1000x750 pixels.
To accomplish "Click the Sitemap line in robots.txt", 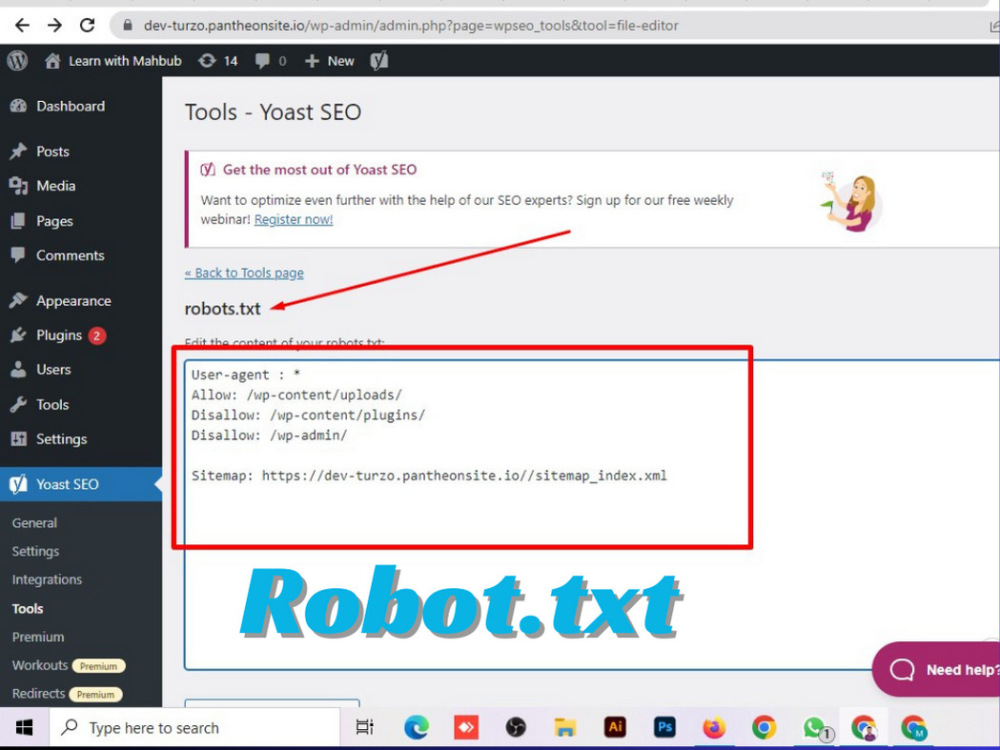I will [429, 476].
